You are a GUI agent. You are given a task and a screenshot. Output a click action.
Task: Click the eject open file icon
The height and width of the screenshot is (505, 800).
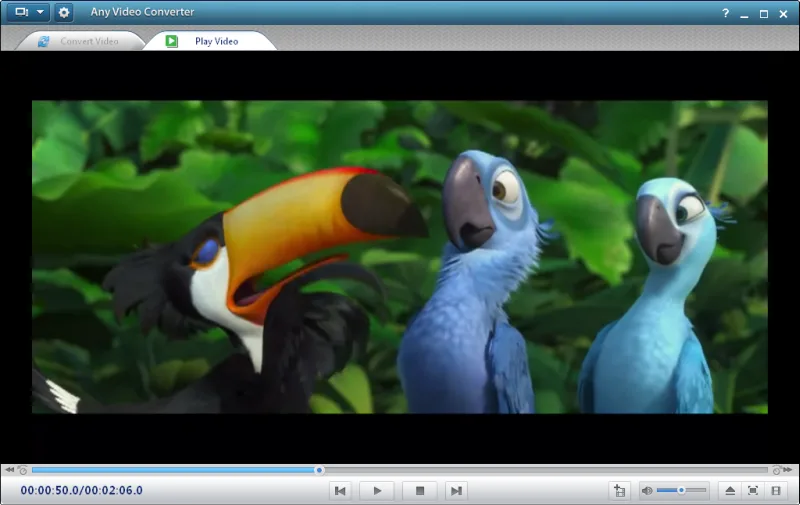[730, 491]
